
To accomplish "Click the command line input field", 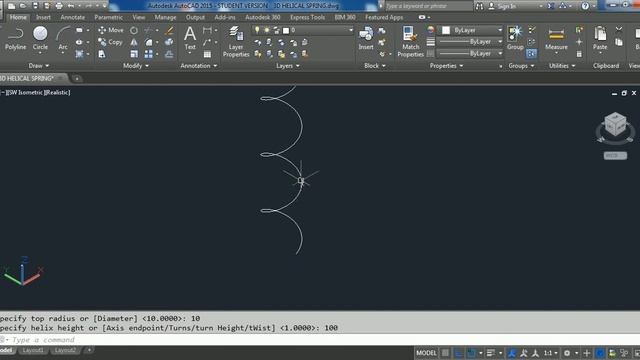I will tap(320, 340).
